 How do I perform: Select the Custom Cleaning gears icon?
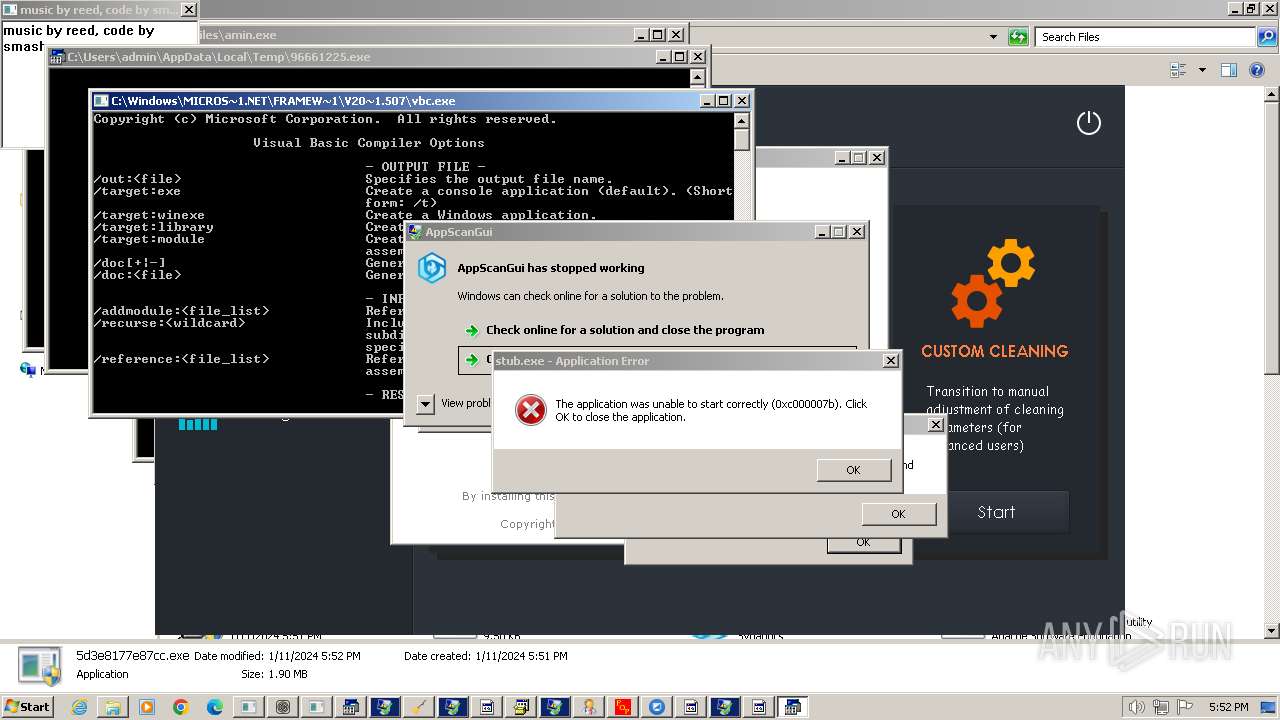click(993, 283)
